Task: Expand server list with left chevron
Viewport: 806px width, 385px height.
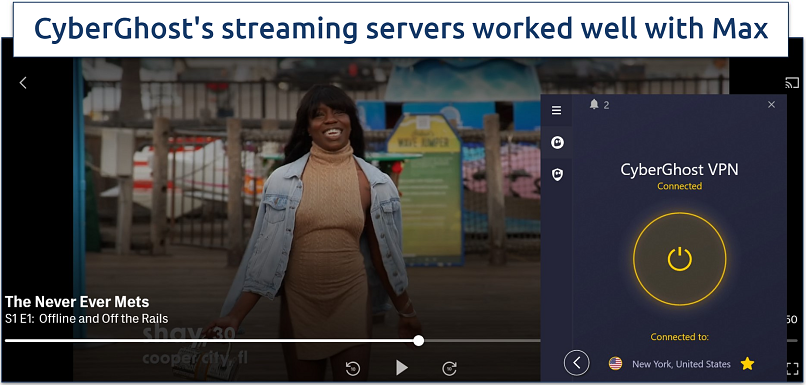Action: tap(576, 363)
